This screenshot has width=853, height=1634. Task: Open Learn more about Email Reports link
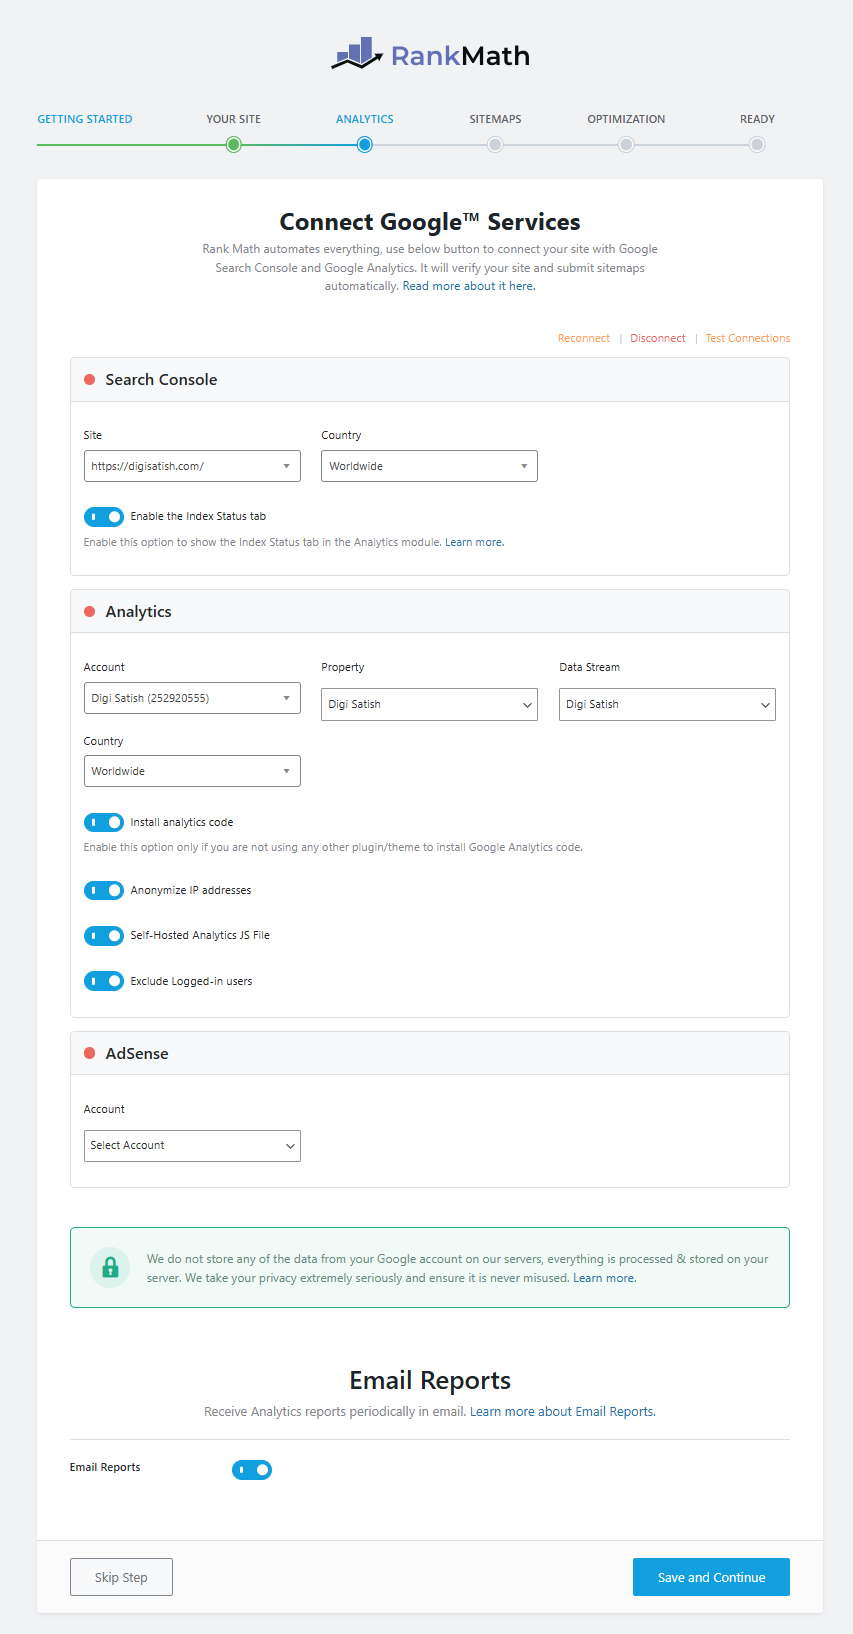tap(562, 1412)
